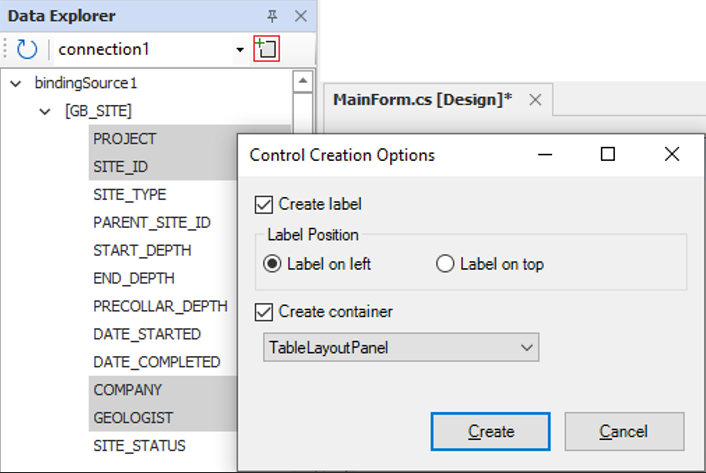The width and height of the screenshot is (706, 473).
Task: Open the connection1 dropdown
Action: point(240,49)
